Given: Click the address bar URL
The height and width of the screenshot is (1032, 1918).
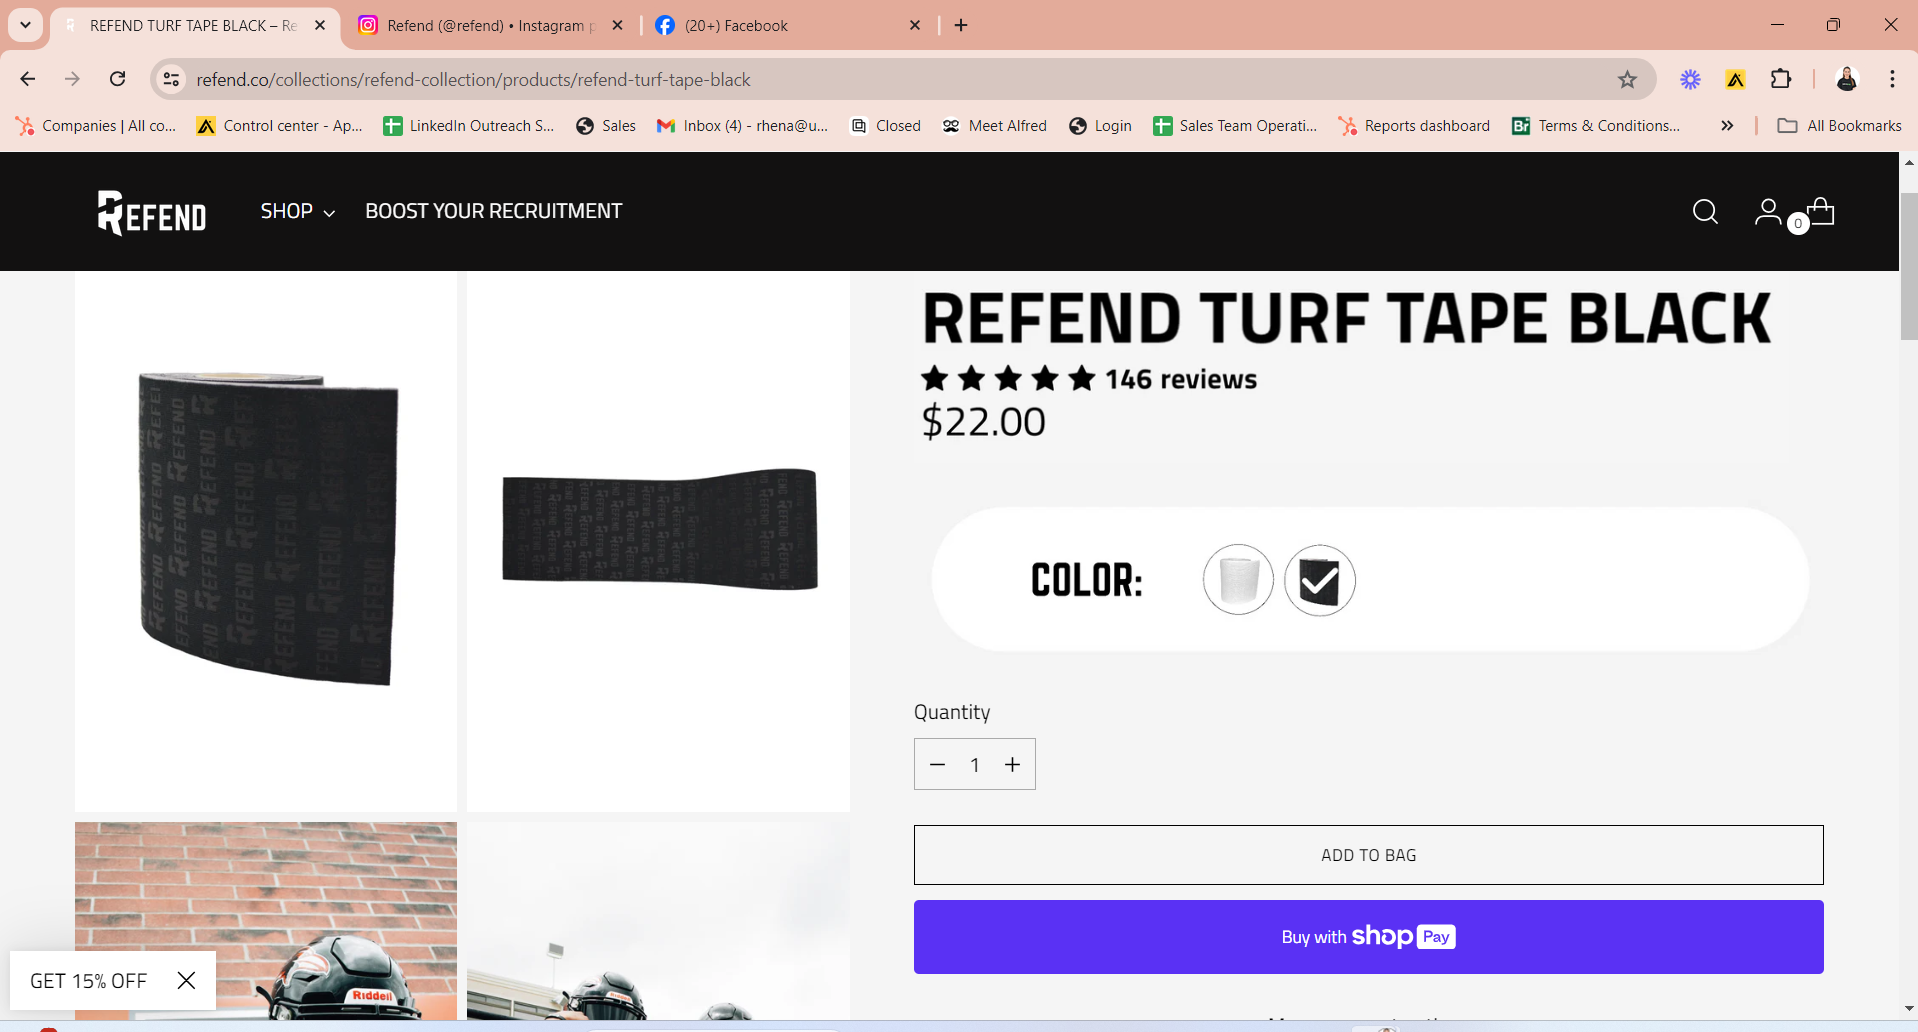Looking at the screenshot, I should click(x=474, y=80).
